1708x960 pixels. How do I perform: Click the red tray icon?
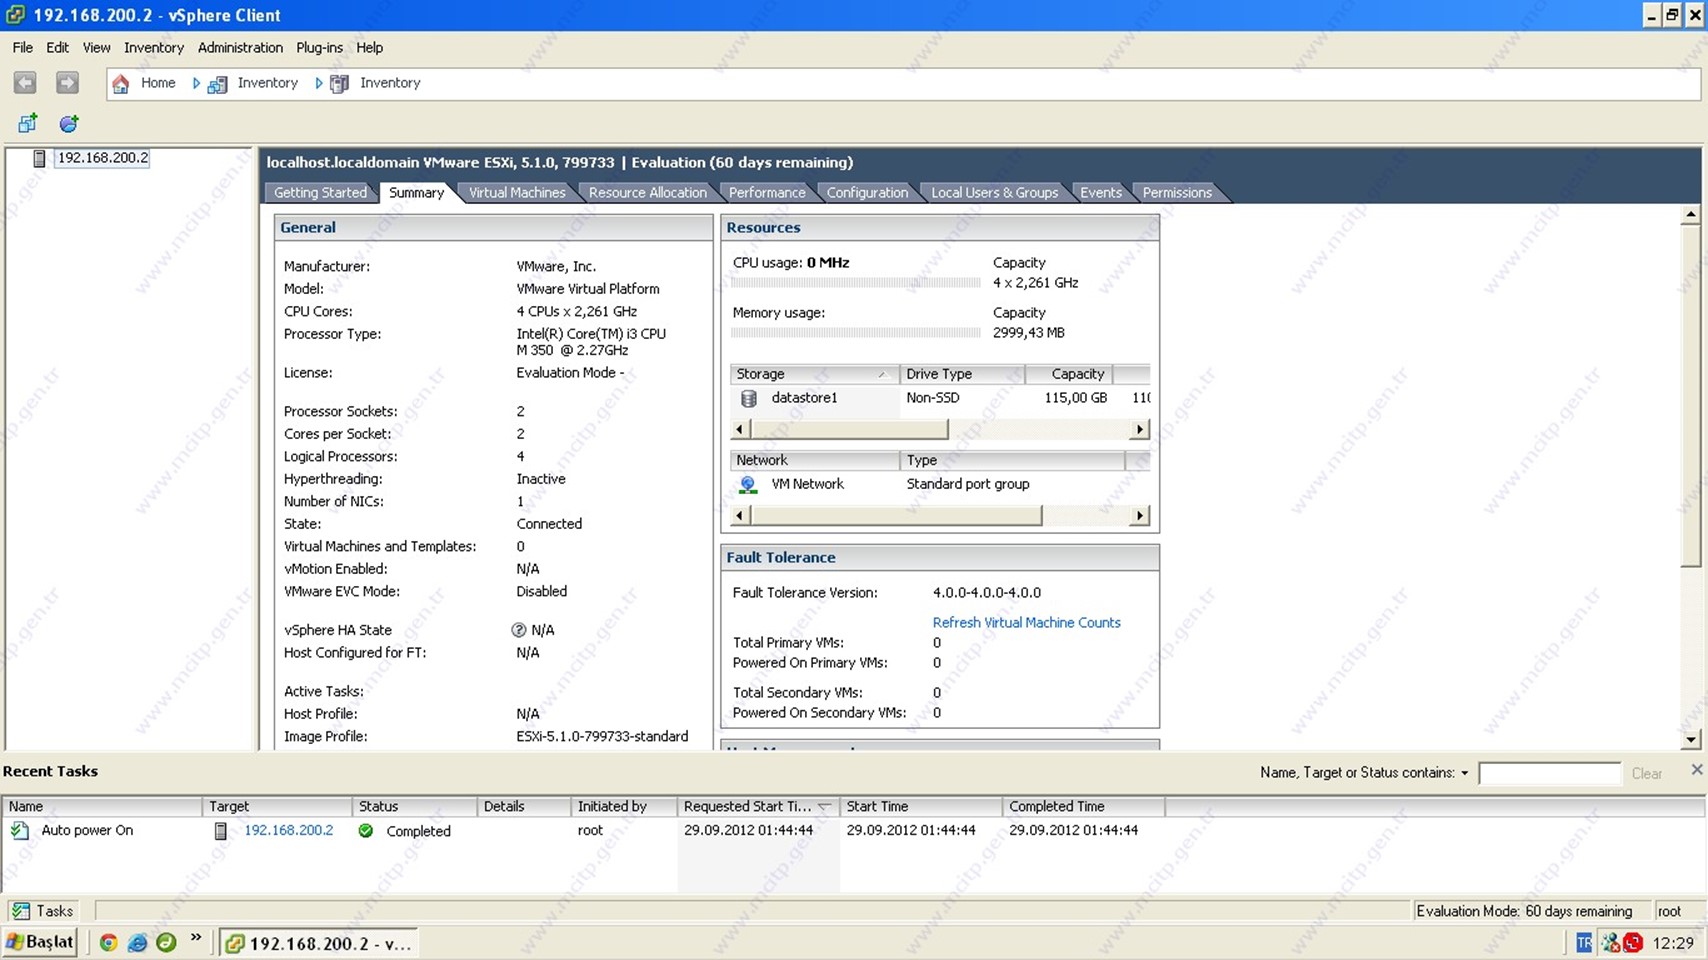(1633, 942)
